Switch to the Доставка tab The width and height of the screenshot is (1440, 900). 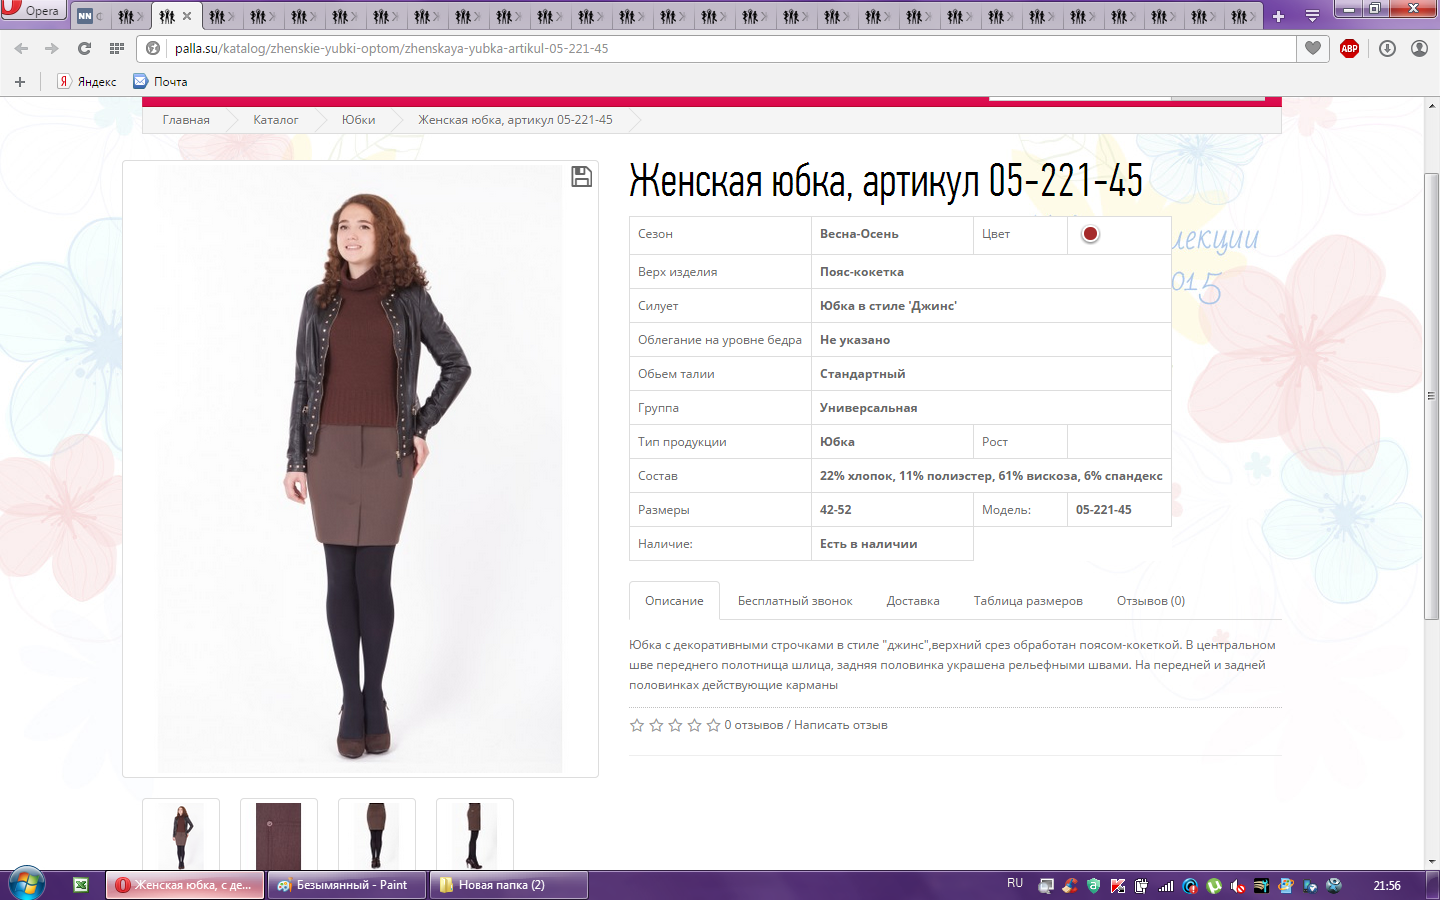[912, 601]
